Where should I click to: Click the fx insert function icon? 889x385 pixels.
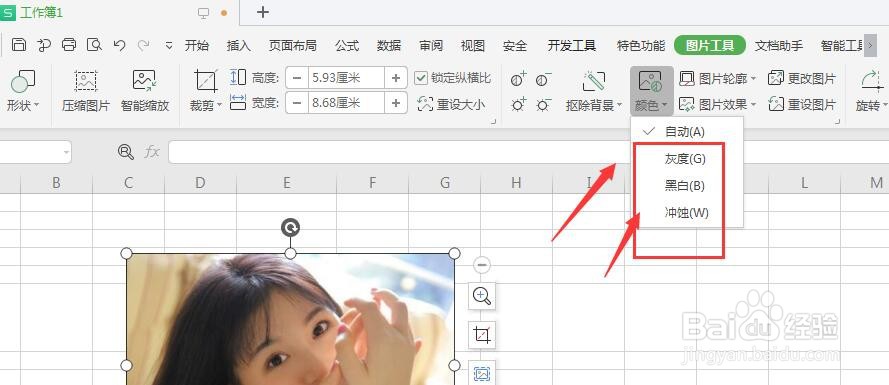151,152
